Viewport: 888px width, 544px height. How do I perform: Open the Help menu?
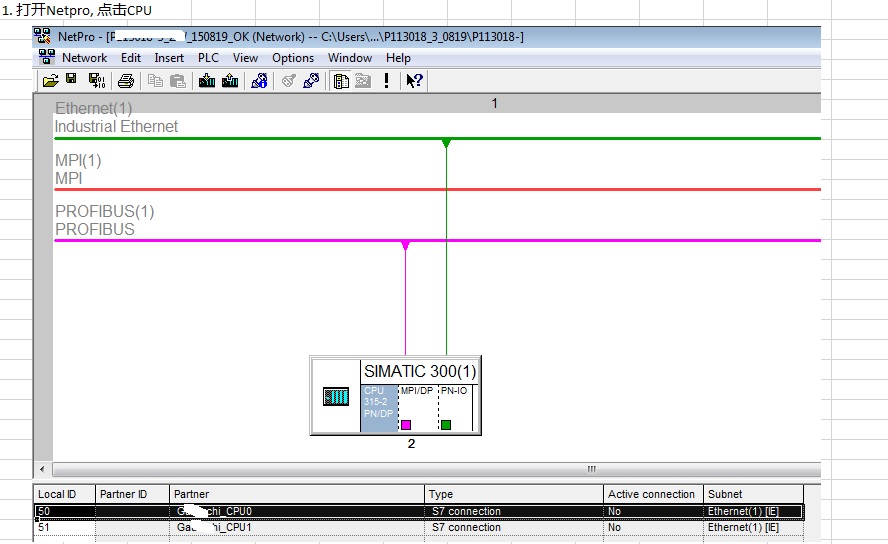point(398,58)
